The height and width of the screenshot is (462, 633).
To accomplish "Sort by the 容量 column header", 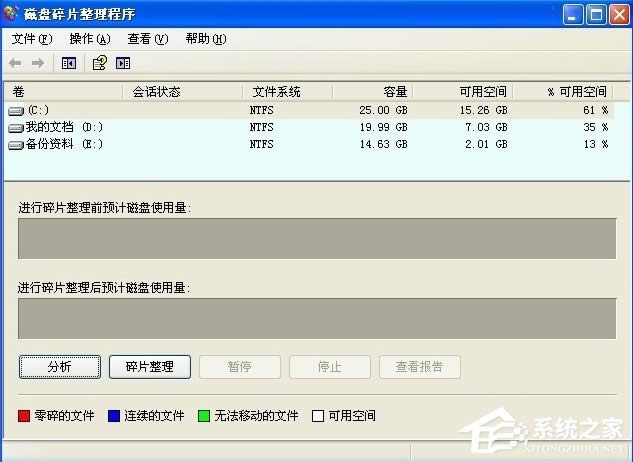I will [371, 91].
